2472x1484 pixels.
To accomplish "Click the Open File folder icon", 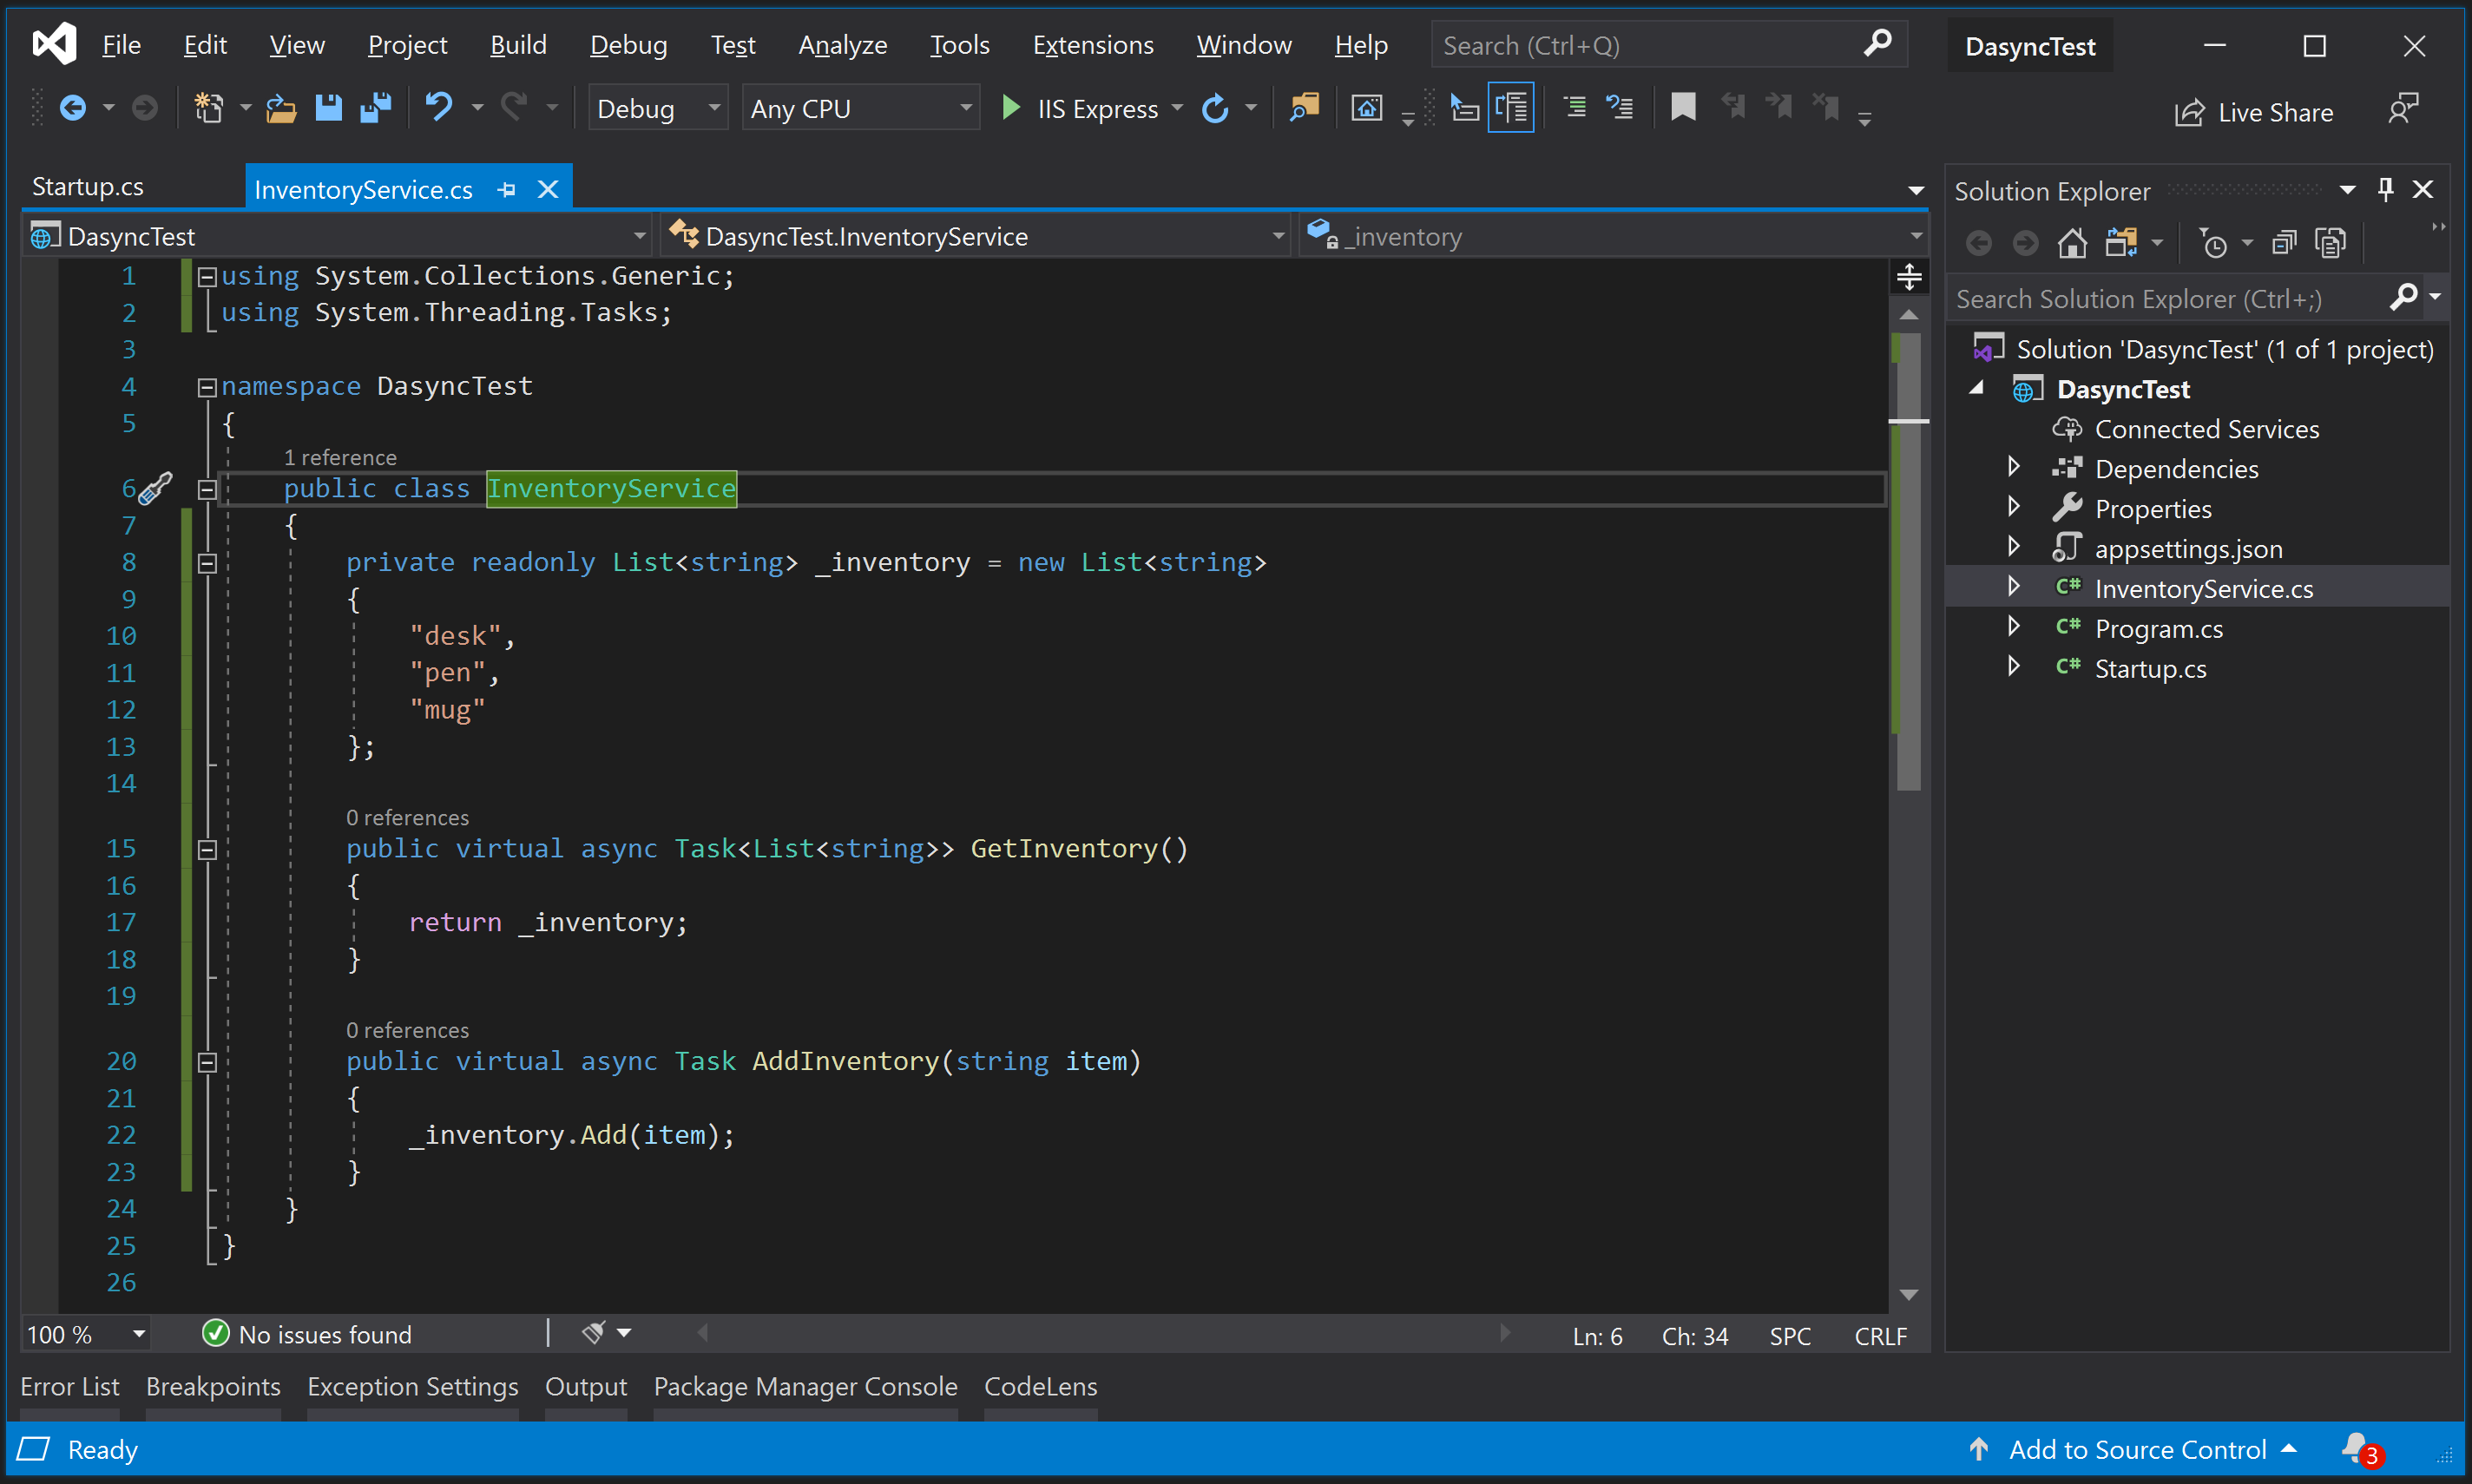I will 281,108.
